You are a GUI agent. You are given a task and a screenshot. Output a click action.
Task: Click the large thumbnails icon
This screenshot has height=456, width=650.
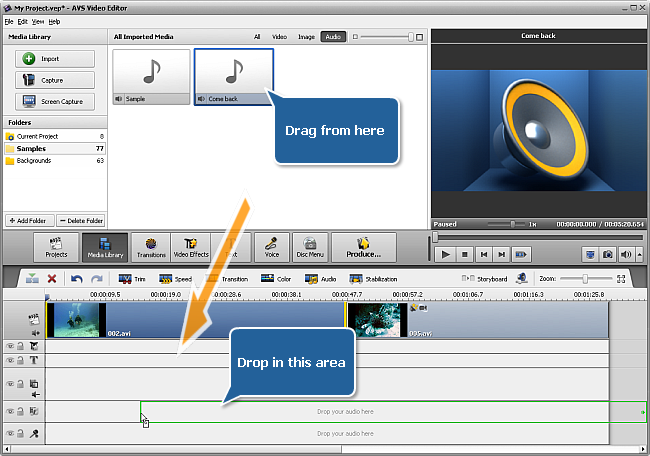(x=420, y=37)
